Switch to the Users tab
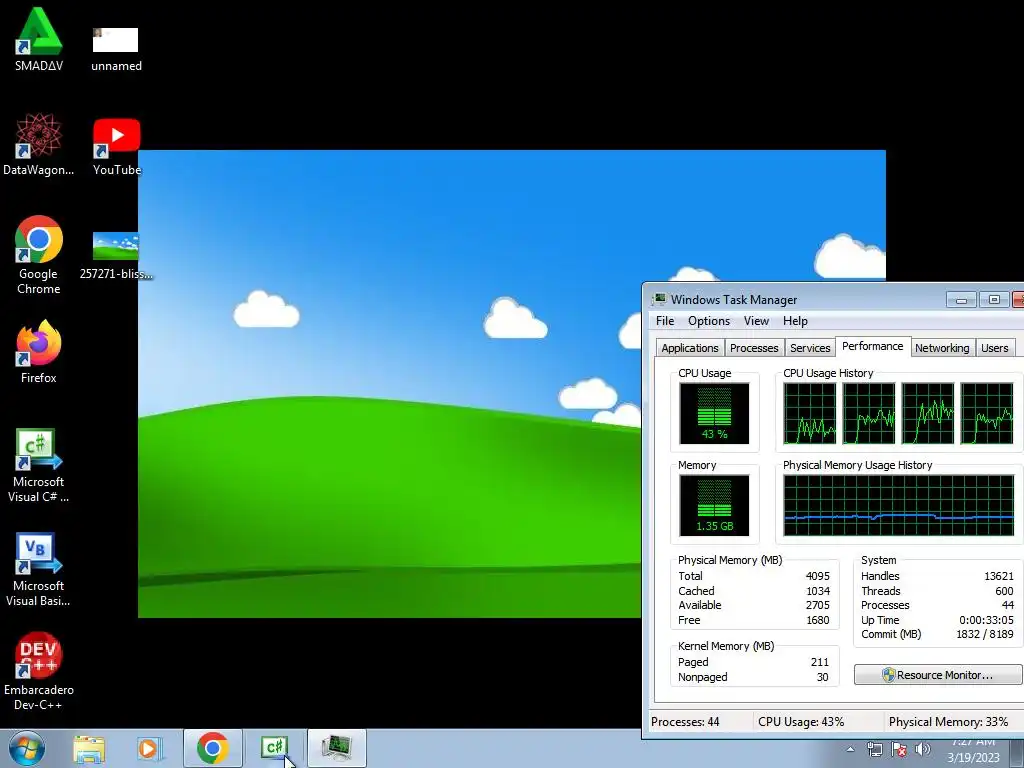The height and width of the screenshot is (768, 1024). pos(994,348)
